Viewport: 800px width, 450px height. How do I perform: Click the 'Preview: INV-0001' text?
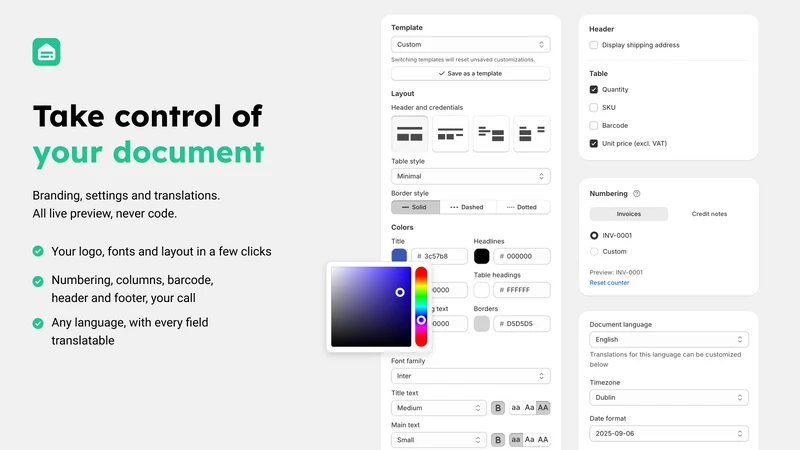616,272
